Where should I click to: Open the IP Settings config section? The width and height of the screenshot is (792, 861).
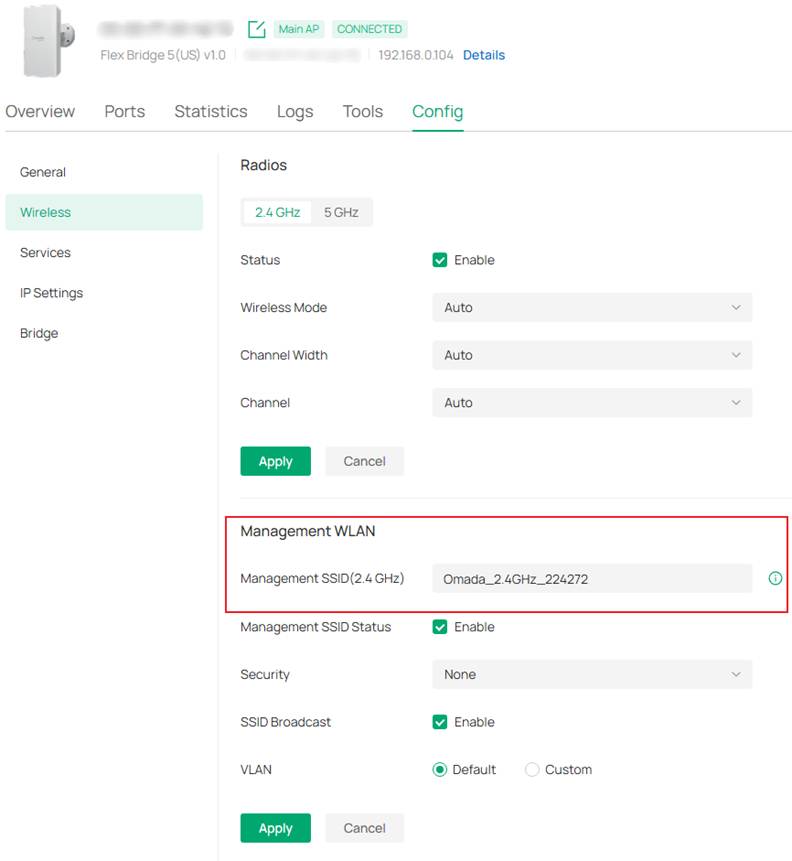(104, 293)
